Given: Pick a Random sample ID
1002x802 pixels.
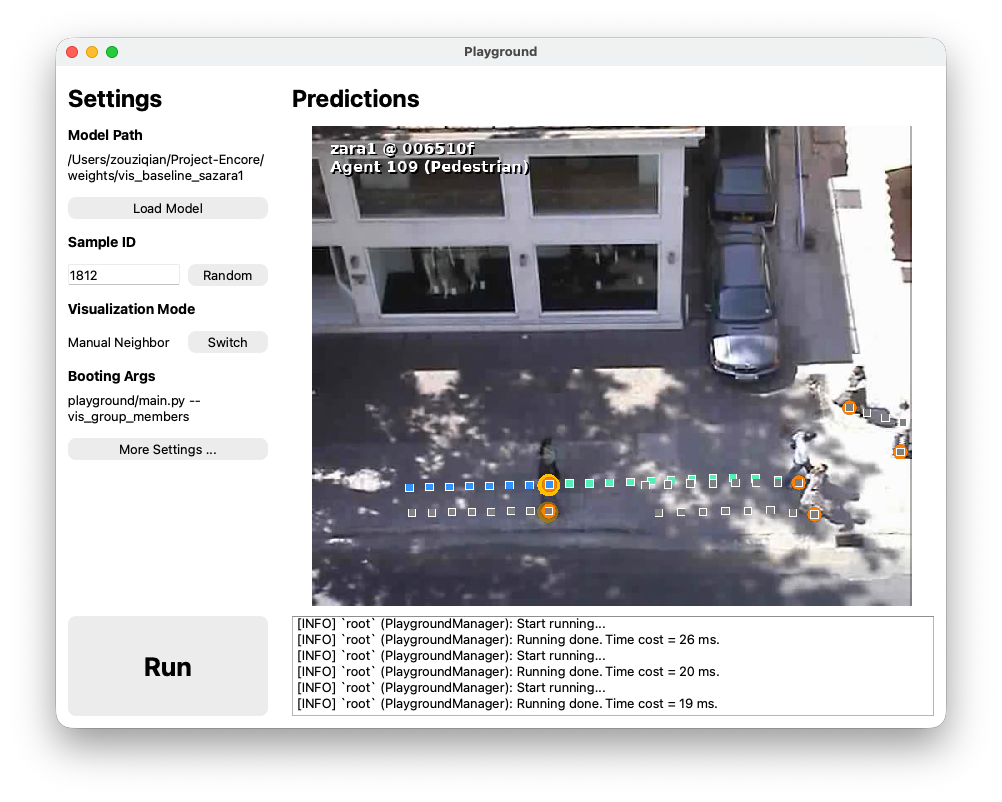Looking at the screenshot, I should [x=227, y=275].
